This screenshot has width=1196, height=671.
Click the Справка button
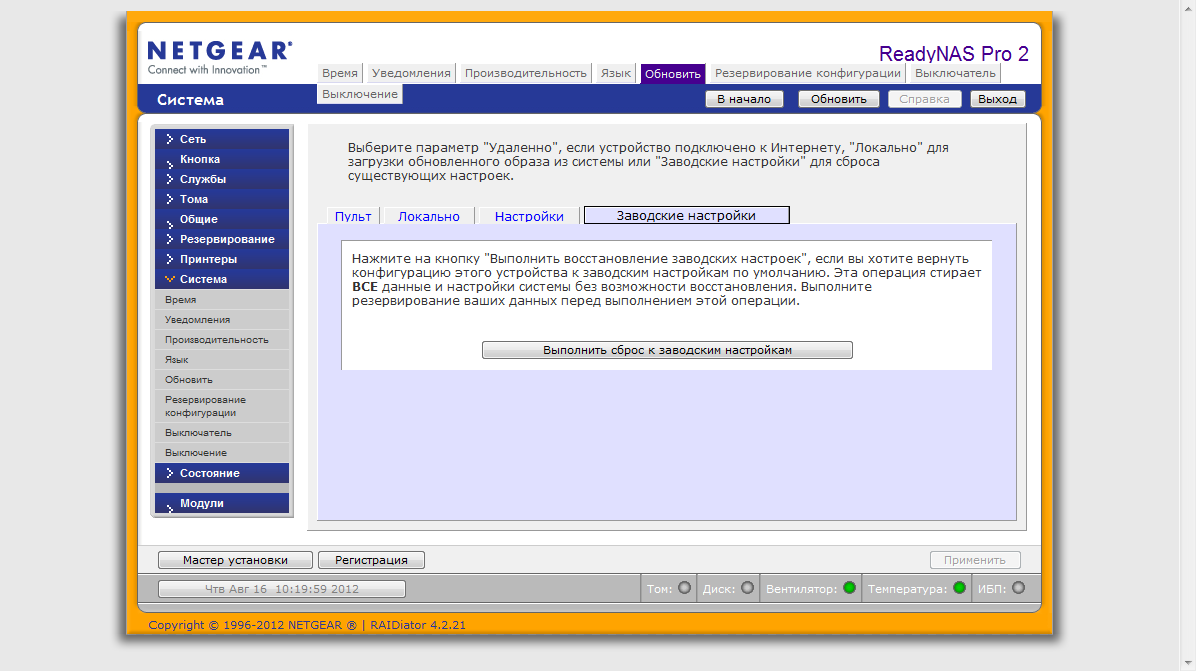point(924,99)
